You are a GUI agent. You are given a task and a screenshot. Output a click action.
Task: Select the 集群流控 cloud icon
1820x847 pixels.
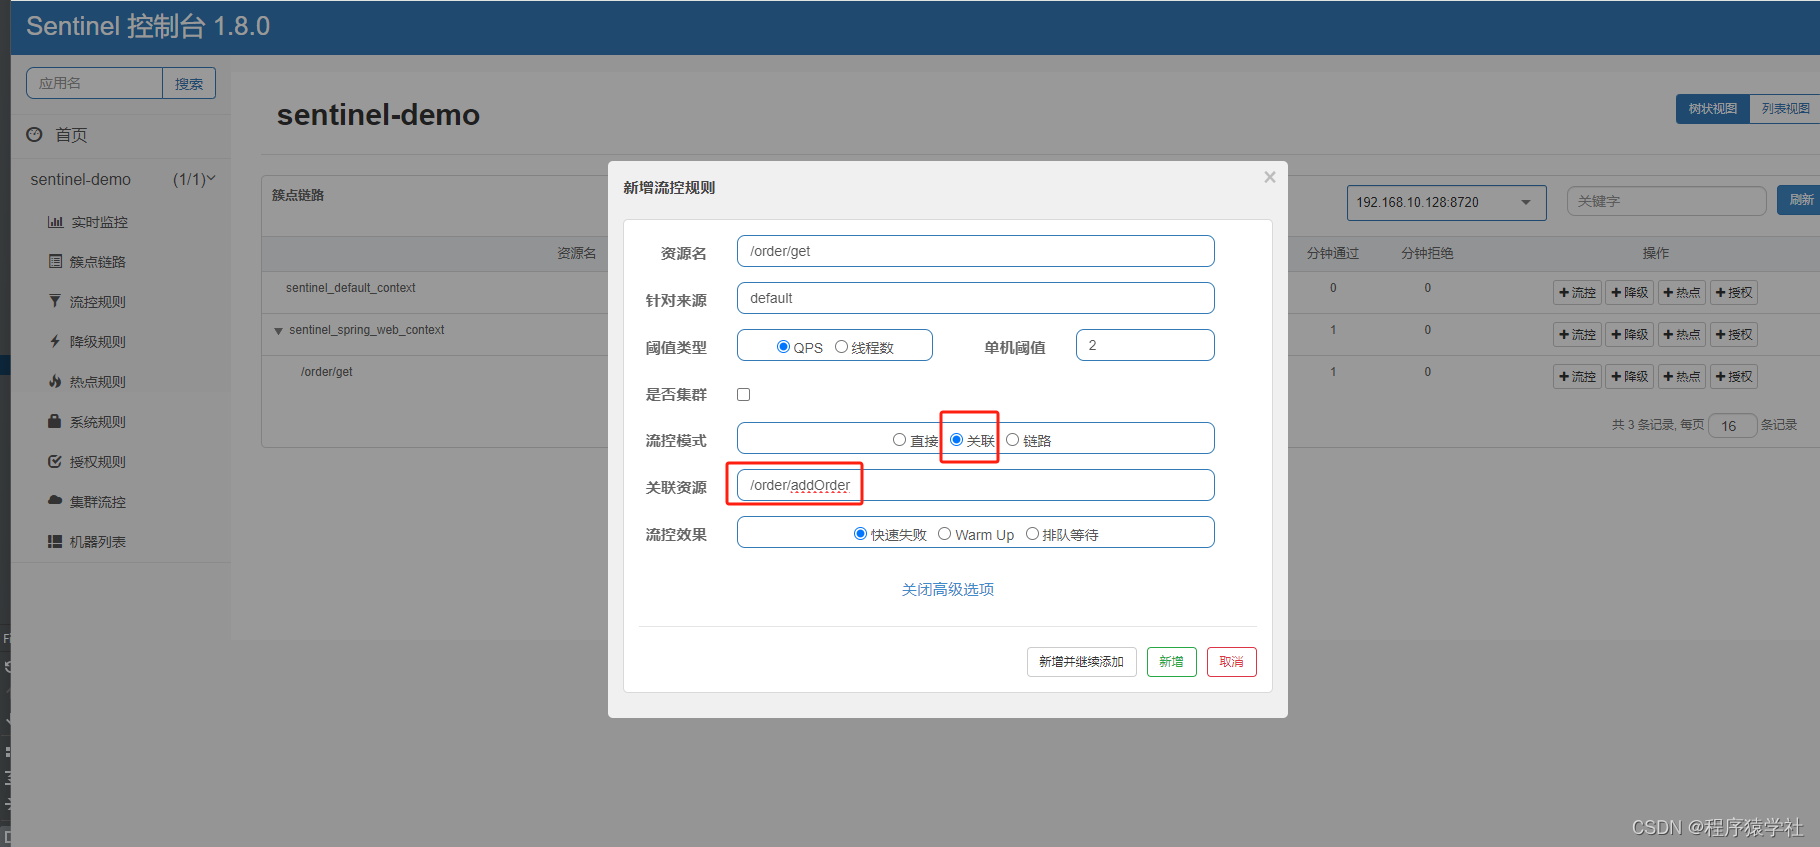tap(55, 500)
